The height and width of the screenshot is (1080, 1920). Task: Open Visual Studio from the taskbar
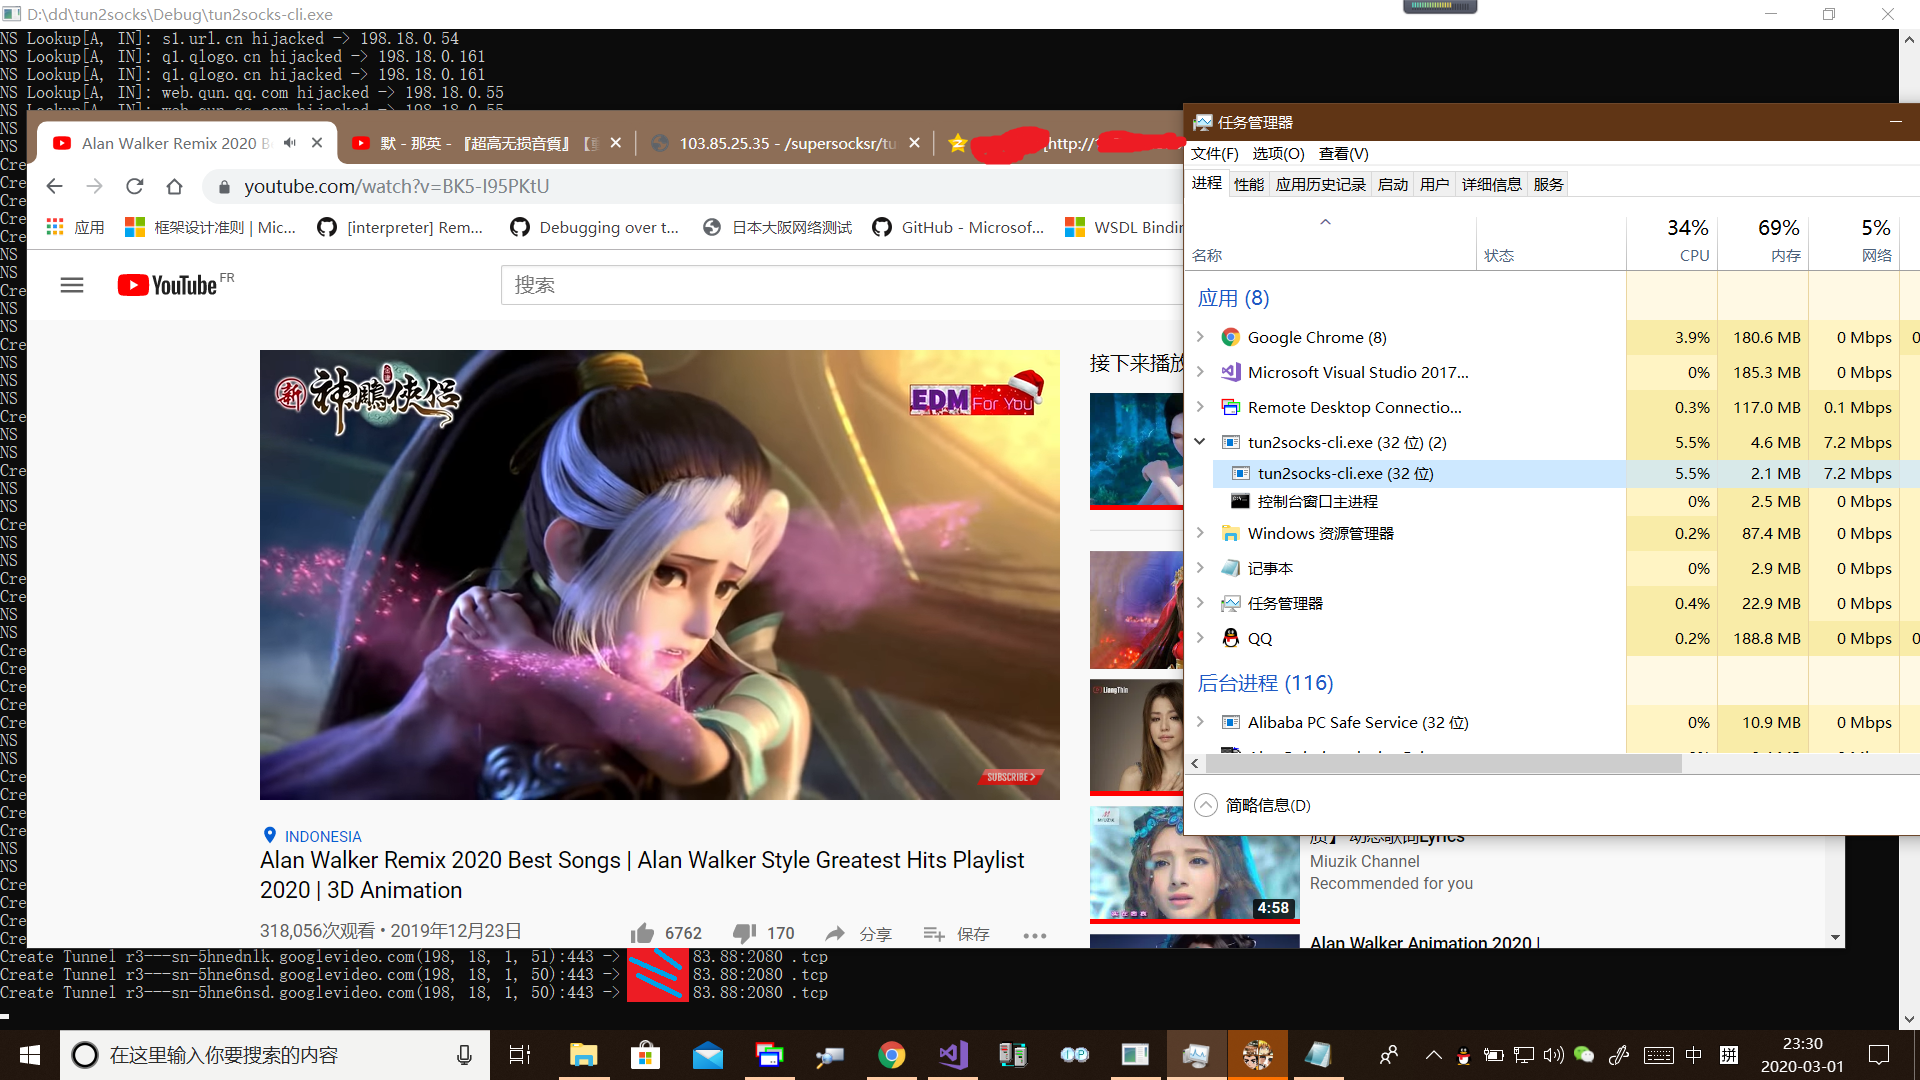pyautogui.click(x=952, y=1055)
